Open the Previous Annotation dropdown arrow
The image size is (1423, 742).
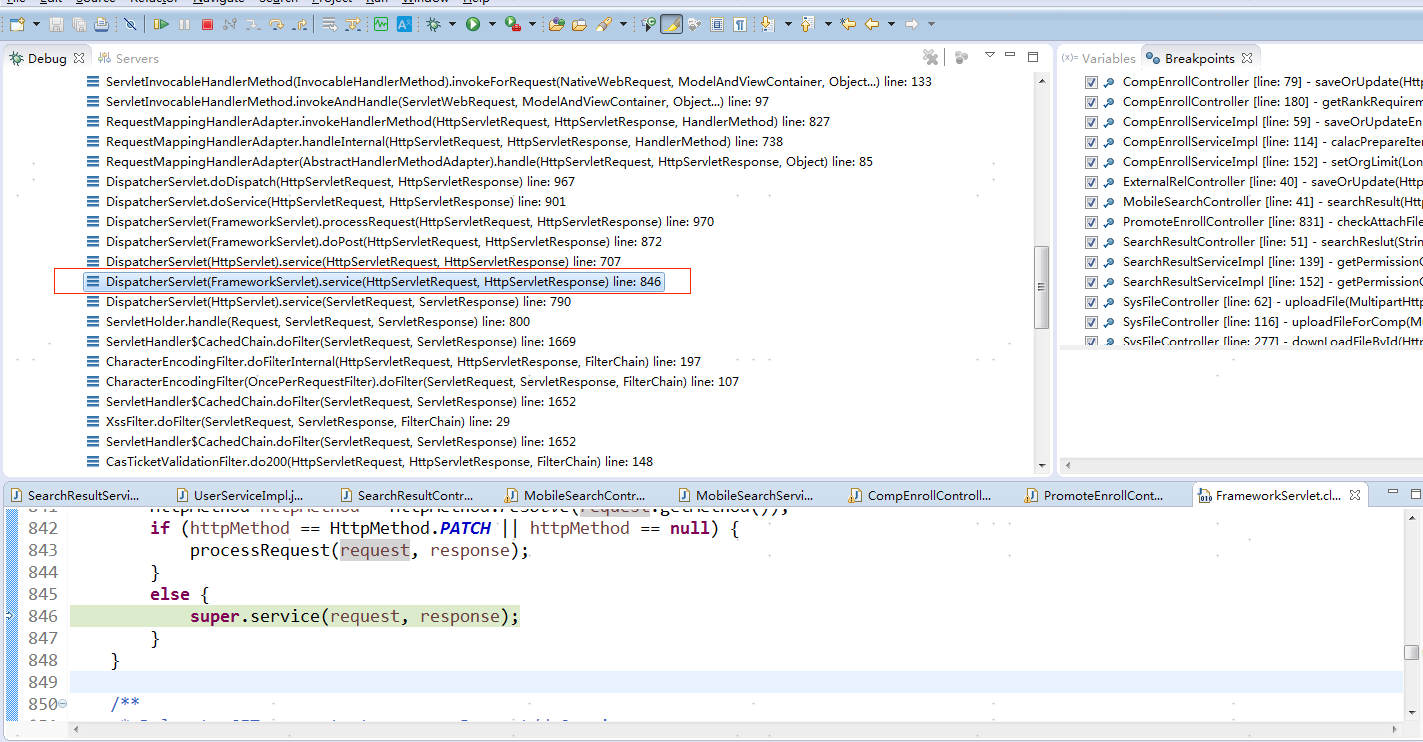tap(828, 24)
